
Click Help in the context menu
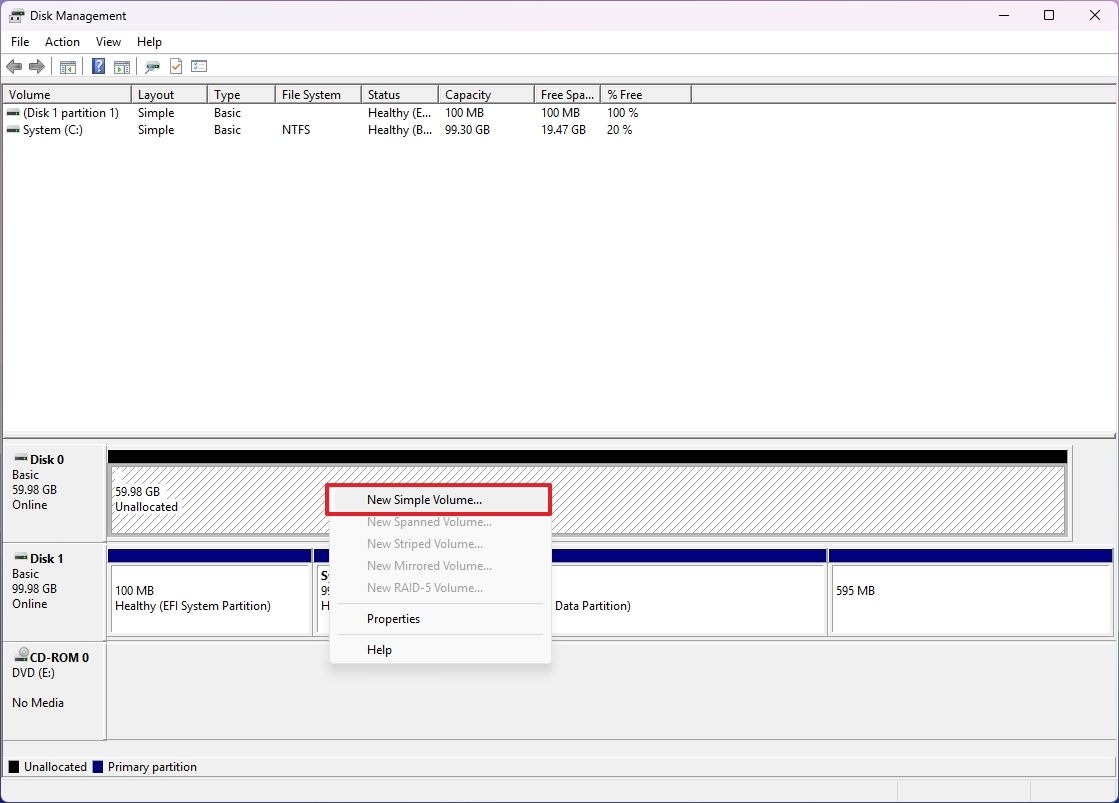[378, 649]
